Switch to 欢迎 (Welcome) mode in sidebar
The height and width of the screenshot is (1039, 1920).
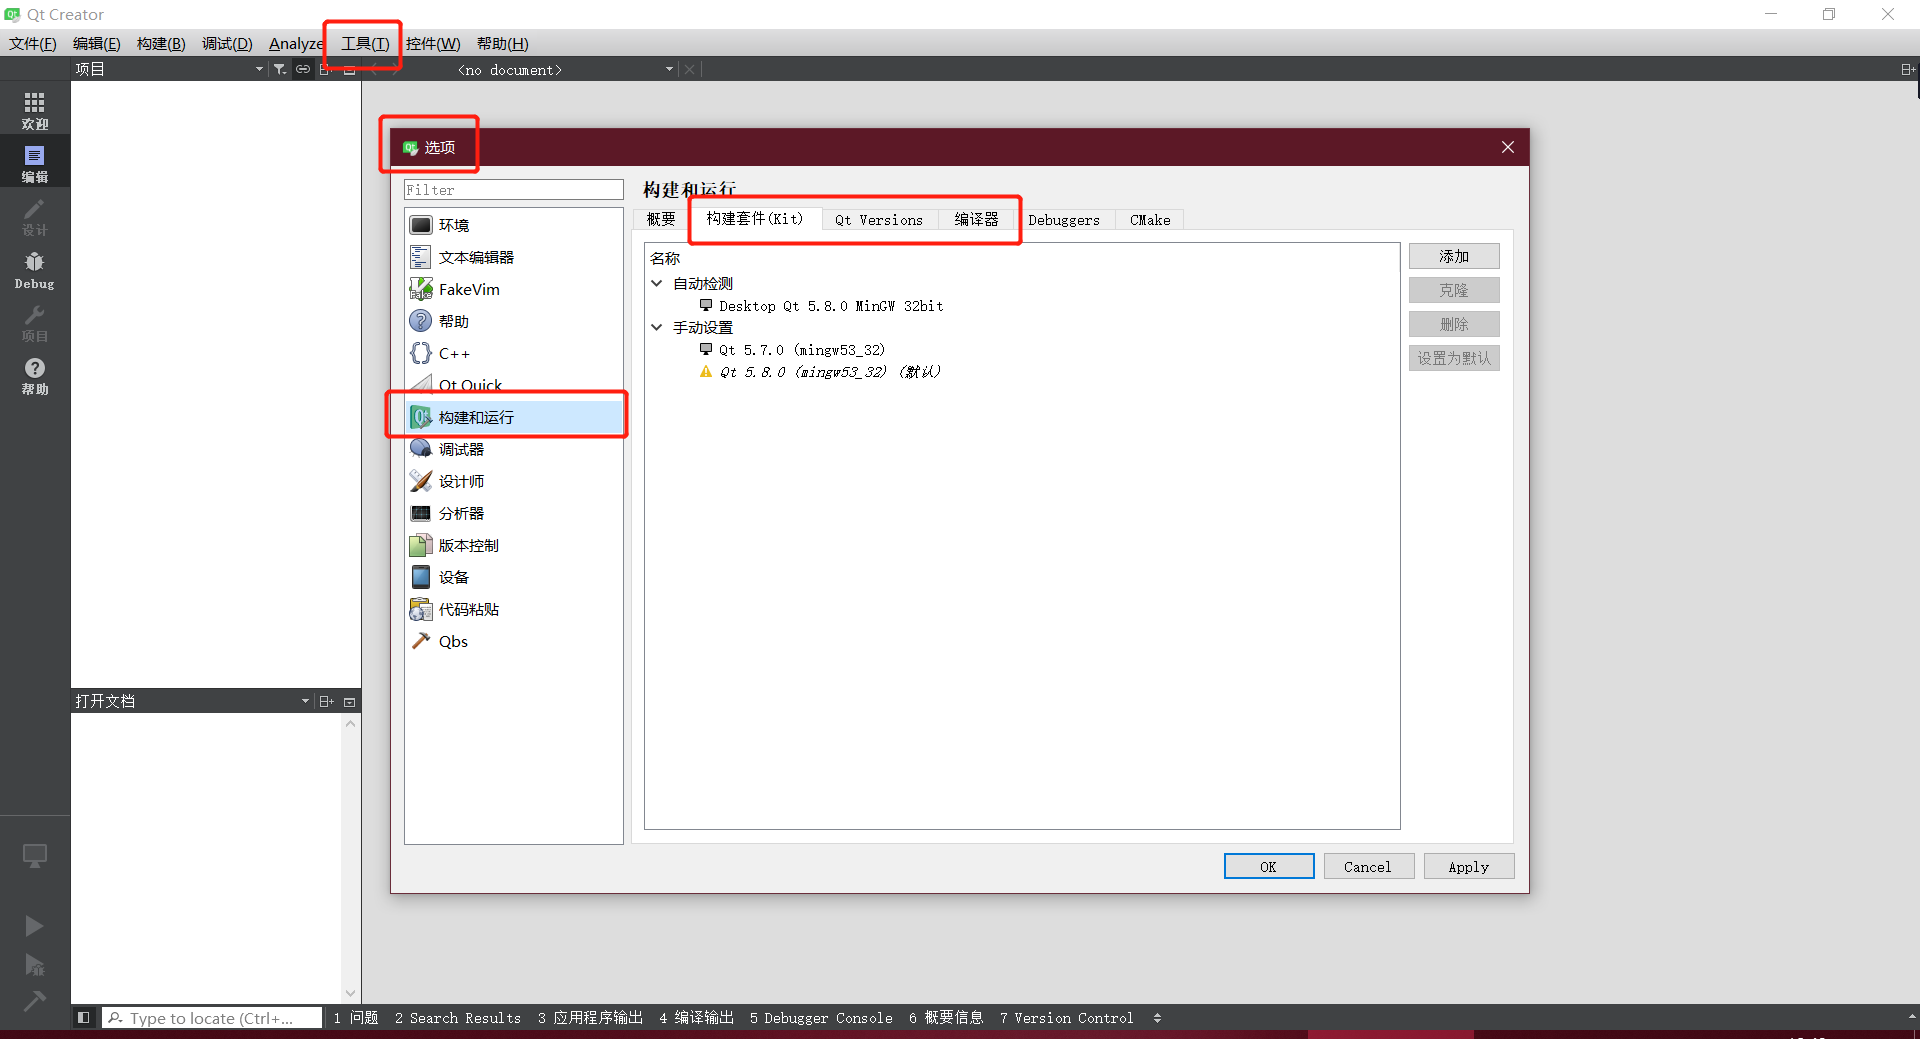click(x=34, y=108)
